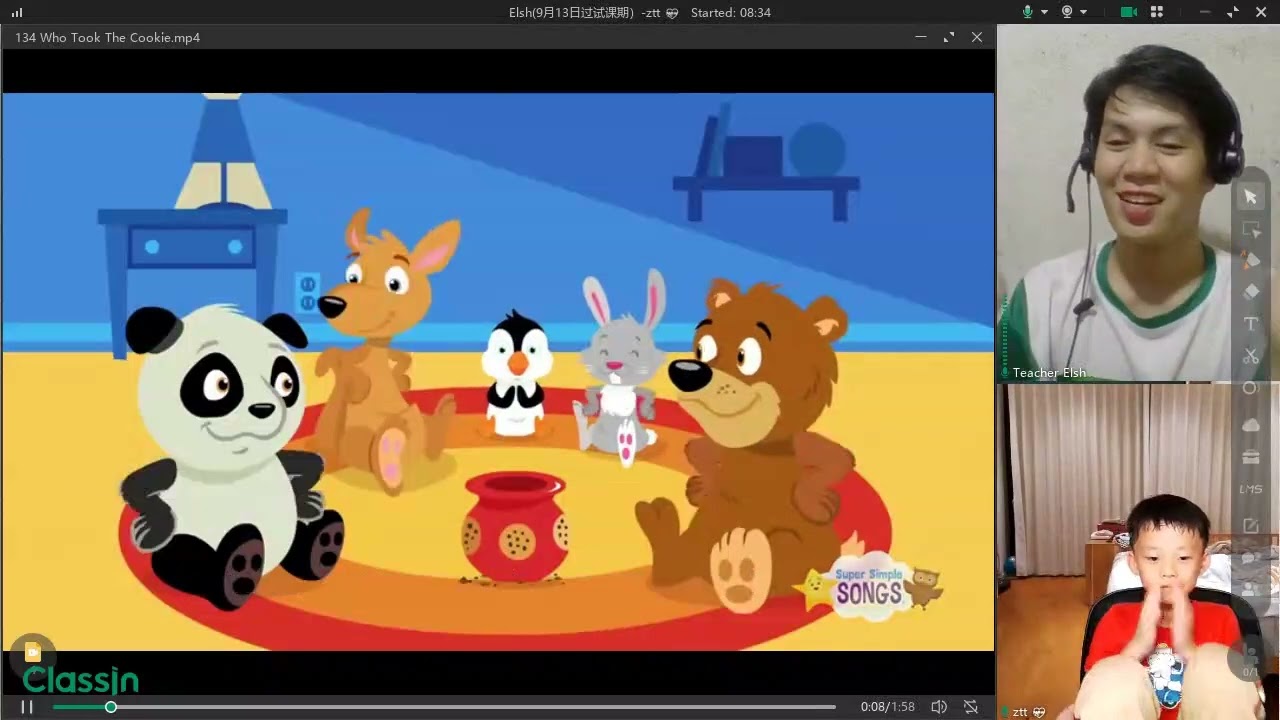The image size is (1280, 720).
Task: Click the signal strength icon
Action: 17,12
